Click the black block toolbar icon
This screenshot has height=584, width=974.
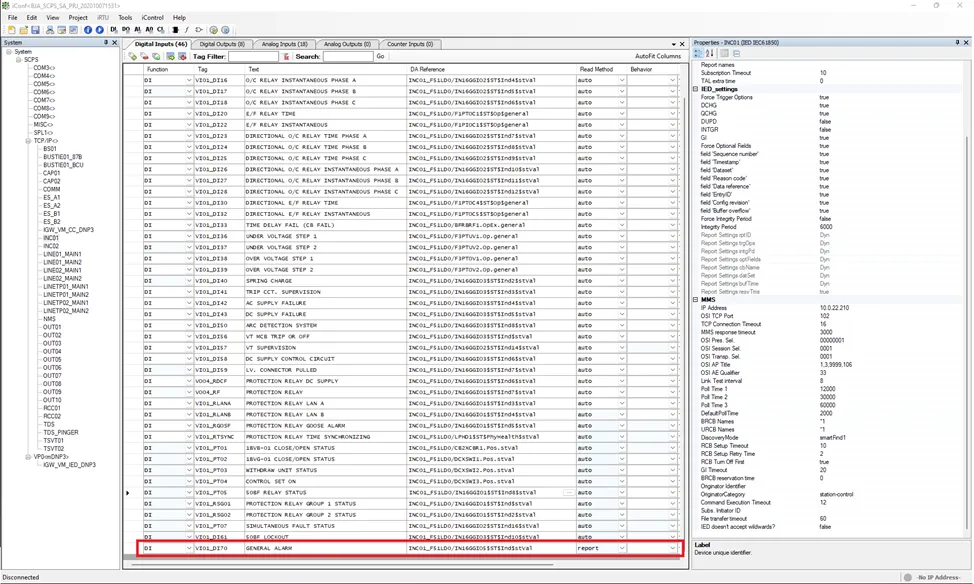click(x=176, y=30)
